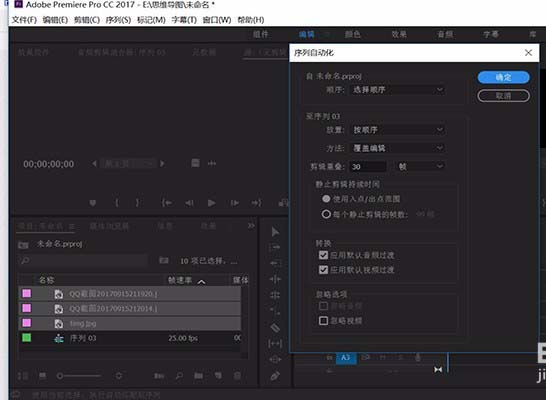546x400 pixels.
Task: Click the New Item icon in project panel
Action: click(218, 376)
